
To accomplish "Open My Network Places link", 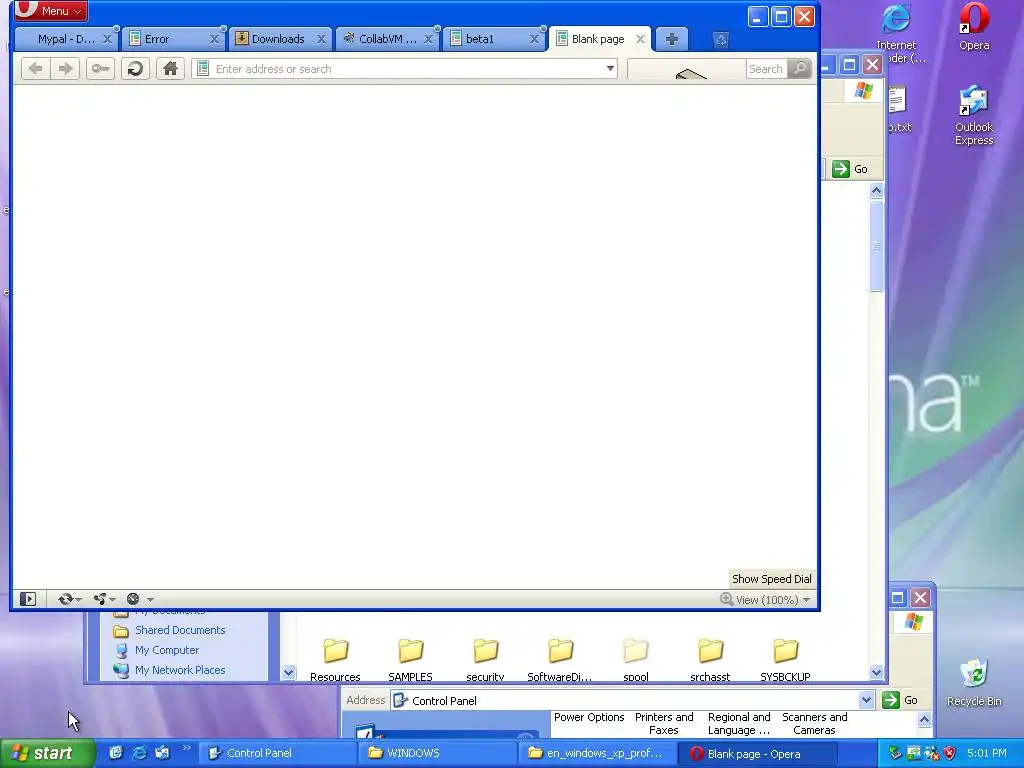I will (x=180, y=670).
